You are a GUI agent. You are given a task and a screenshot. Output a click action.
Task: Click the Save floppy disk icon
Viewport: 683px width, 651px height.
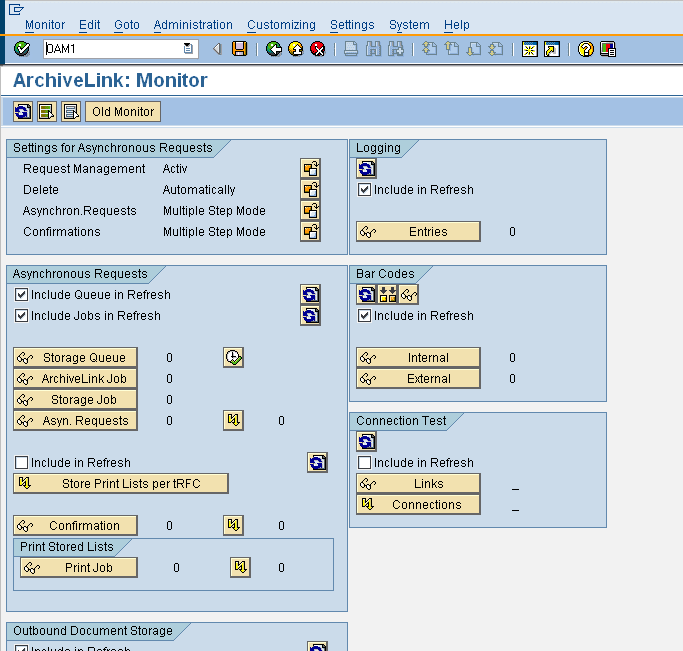(240, 49)
